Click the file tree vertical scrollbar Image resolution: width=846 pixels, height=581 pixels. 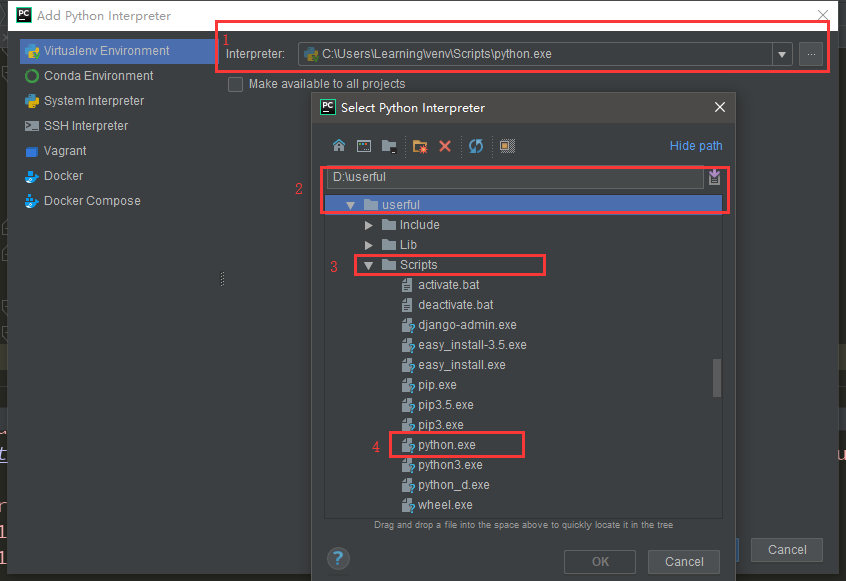coord(717,378)
